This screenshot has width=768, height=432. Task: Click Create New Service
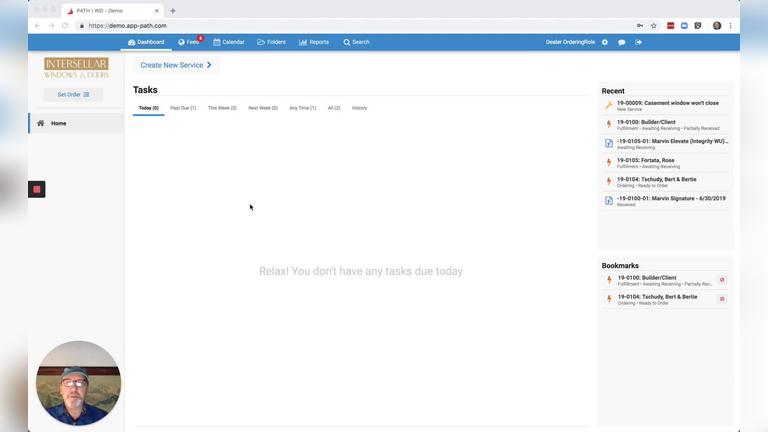pos(176,65)
